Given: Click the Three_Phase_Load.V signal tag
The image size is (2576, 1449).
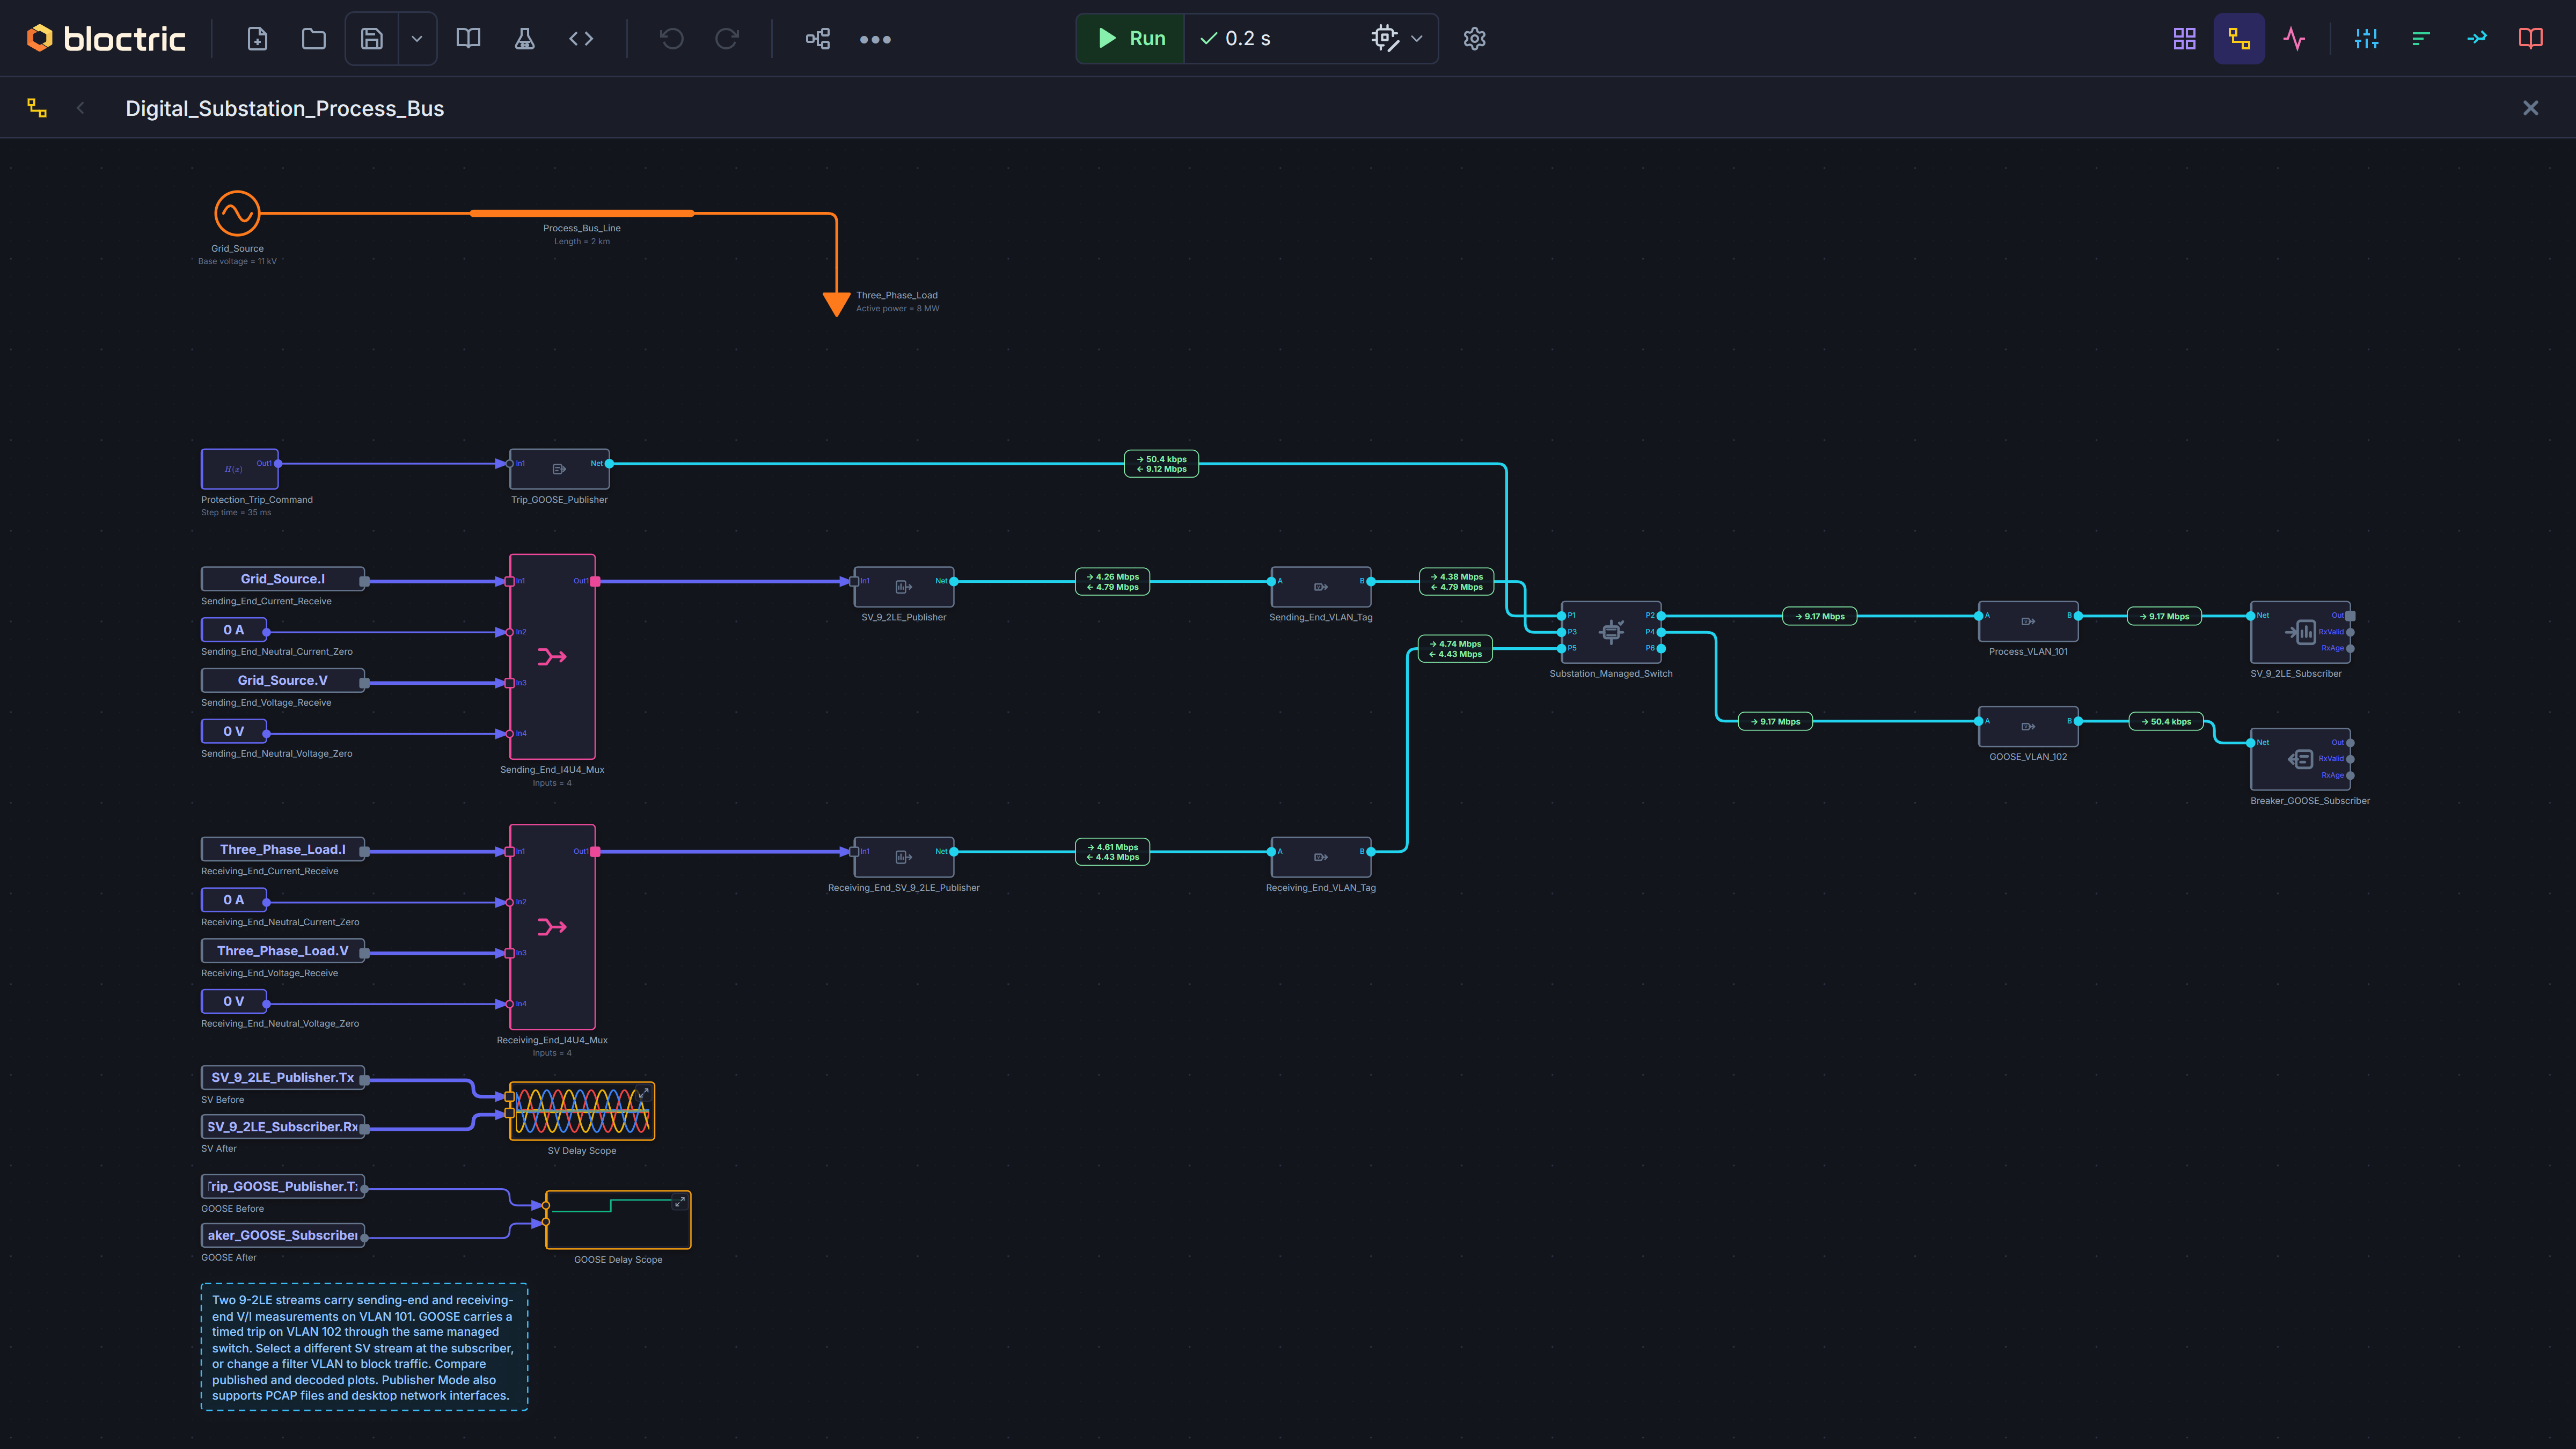Looking at the screenshot, I should [x=283, y=951].
